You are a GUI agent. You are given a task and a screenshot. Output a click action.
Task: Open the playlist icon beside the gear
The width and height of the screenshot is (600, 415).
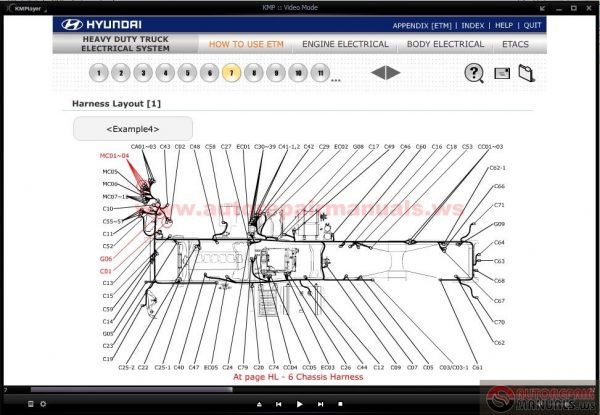[x=31, y=404]
